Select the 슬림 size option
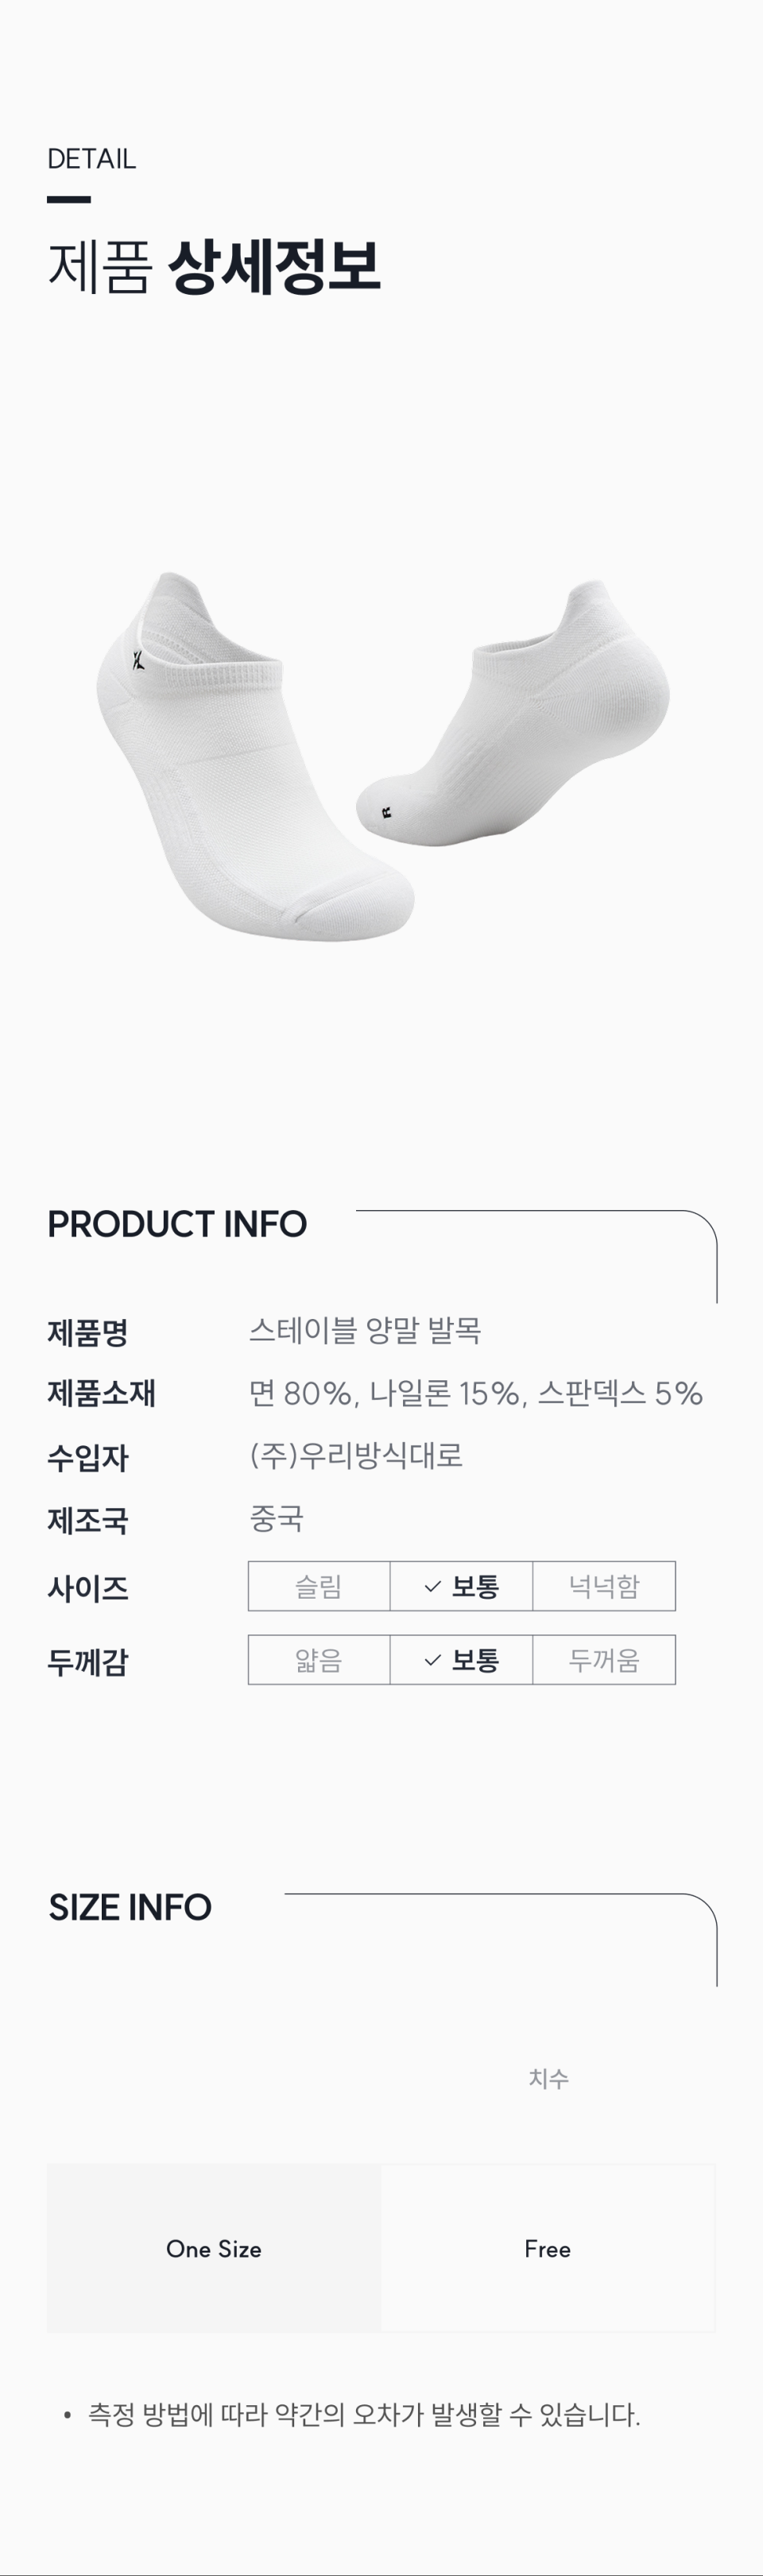 tap(319, 1586)
